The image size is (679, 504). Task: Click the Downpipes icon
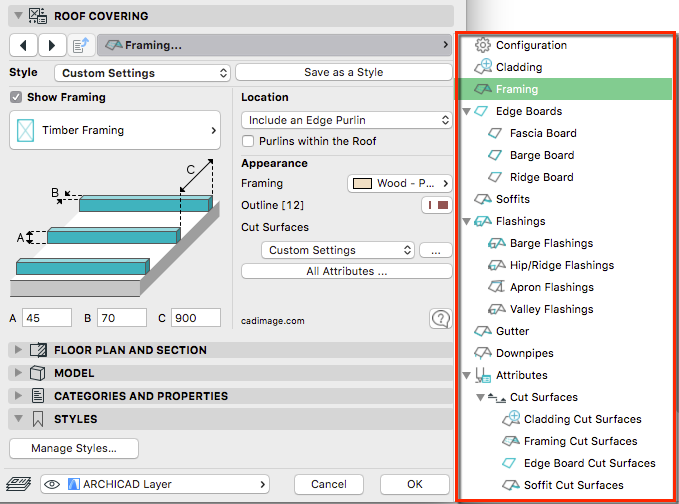click(482, 353)
